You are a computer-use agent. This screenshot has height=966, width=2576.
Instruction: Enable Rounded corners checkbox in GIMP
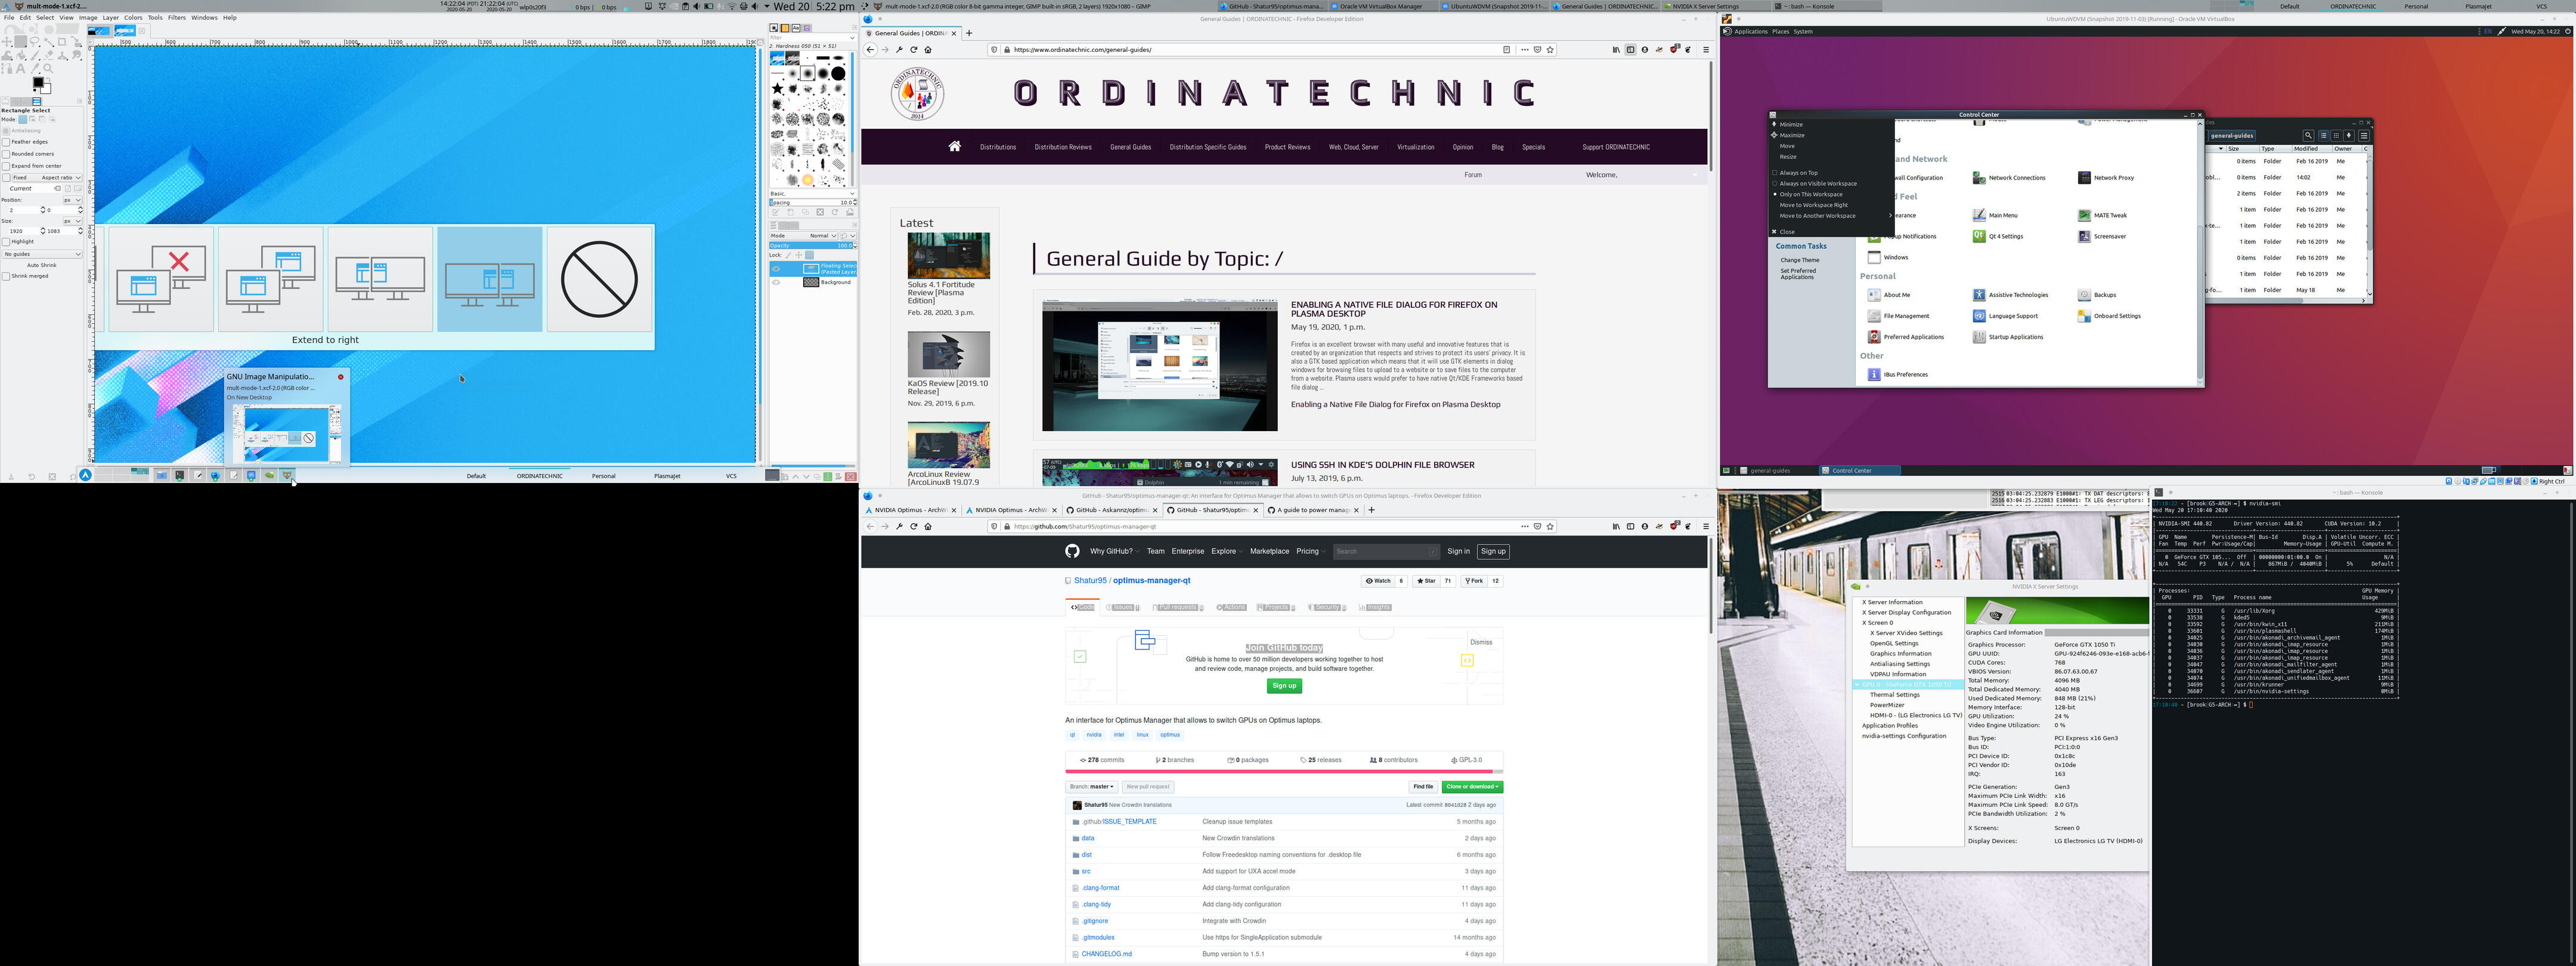6,154
